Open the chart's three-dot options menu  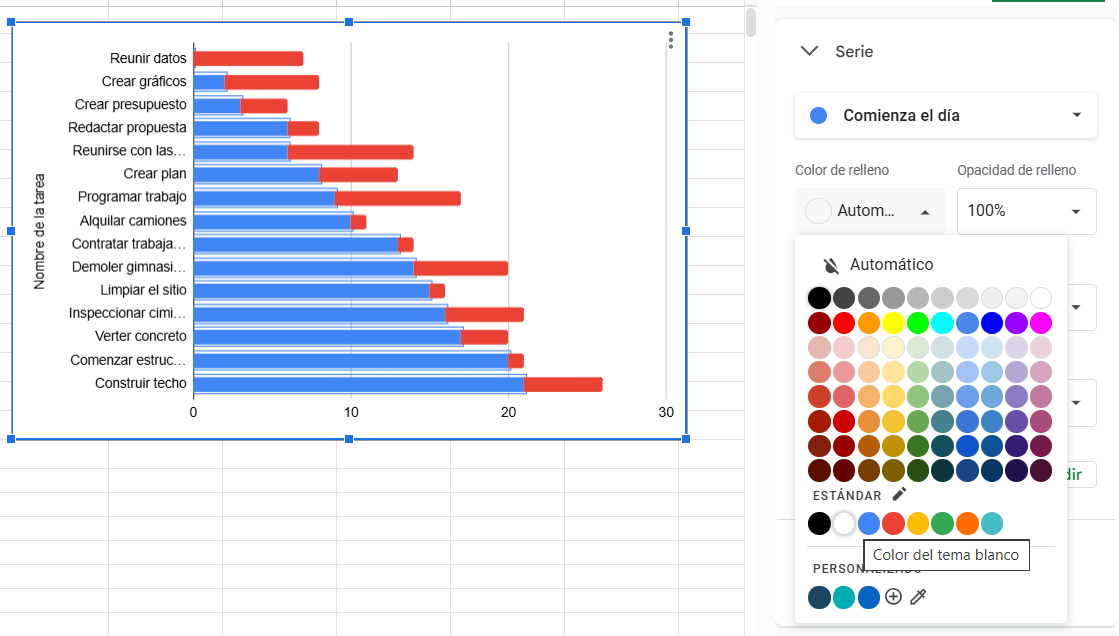point(671,40)
